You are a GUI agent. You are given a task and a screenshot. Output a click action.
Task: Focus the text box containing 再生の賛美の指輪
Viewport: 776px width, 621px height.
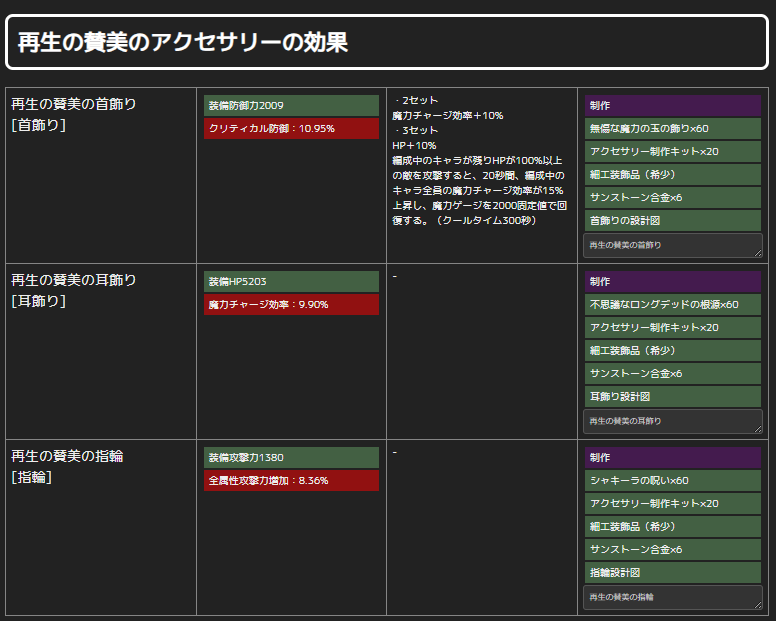(x=673, y=597)
